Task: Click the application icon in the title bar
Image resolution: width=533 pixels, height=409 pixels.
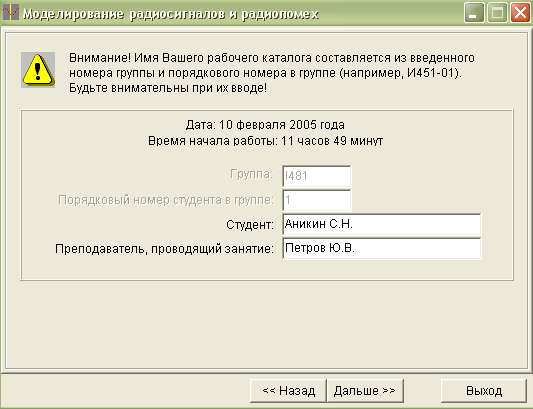Action: pos(11,12)
